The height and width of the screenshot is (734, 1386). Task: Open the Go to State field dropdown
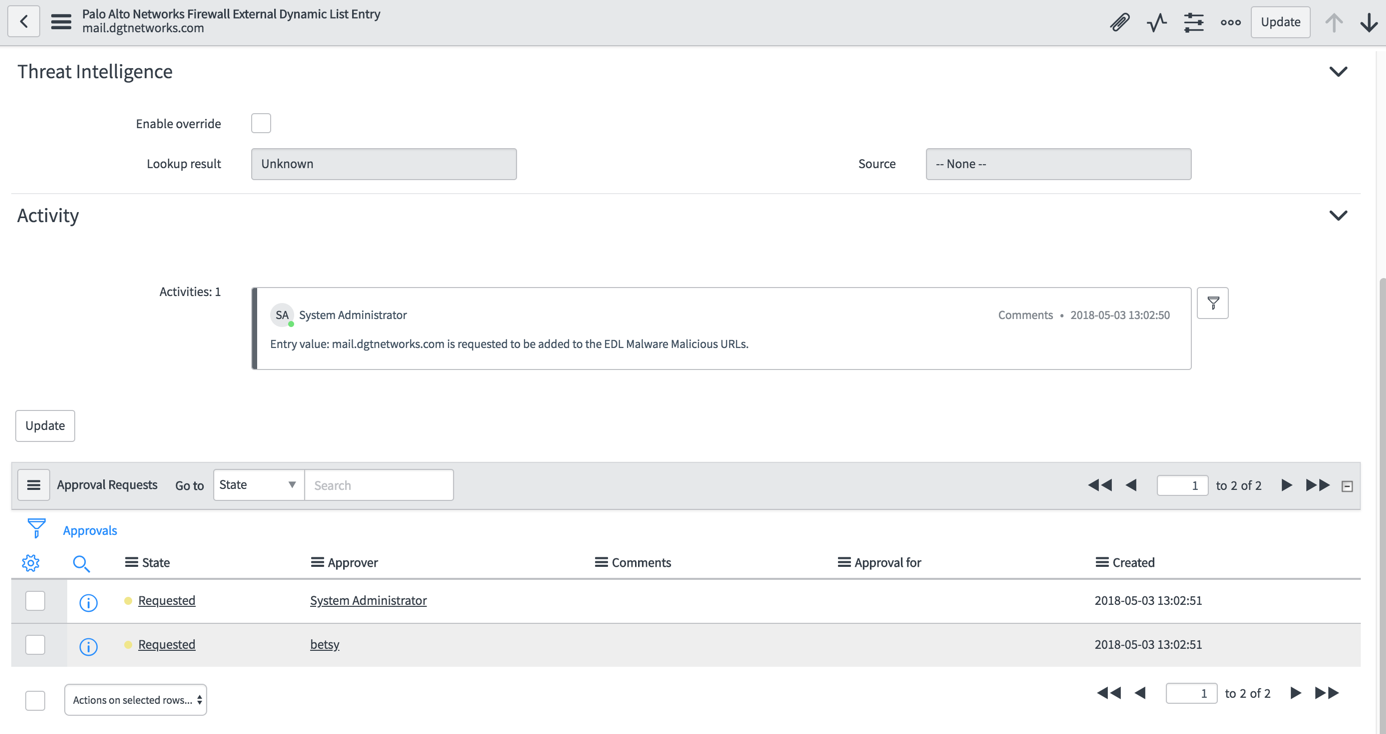259,485
